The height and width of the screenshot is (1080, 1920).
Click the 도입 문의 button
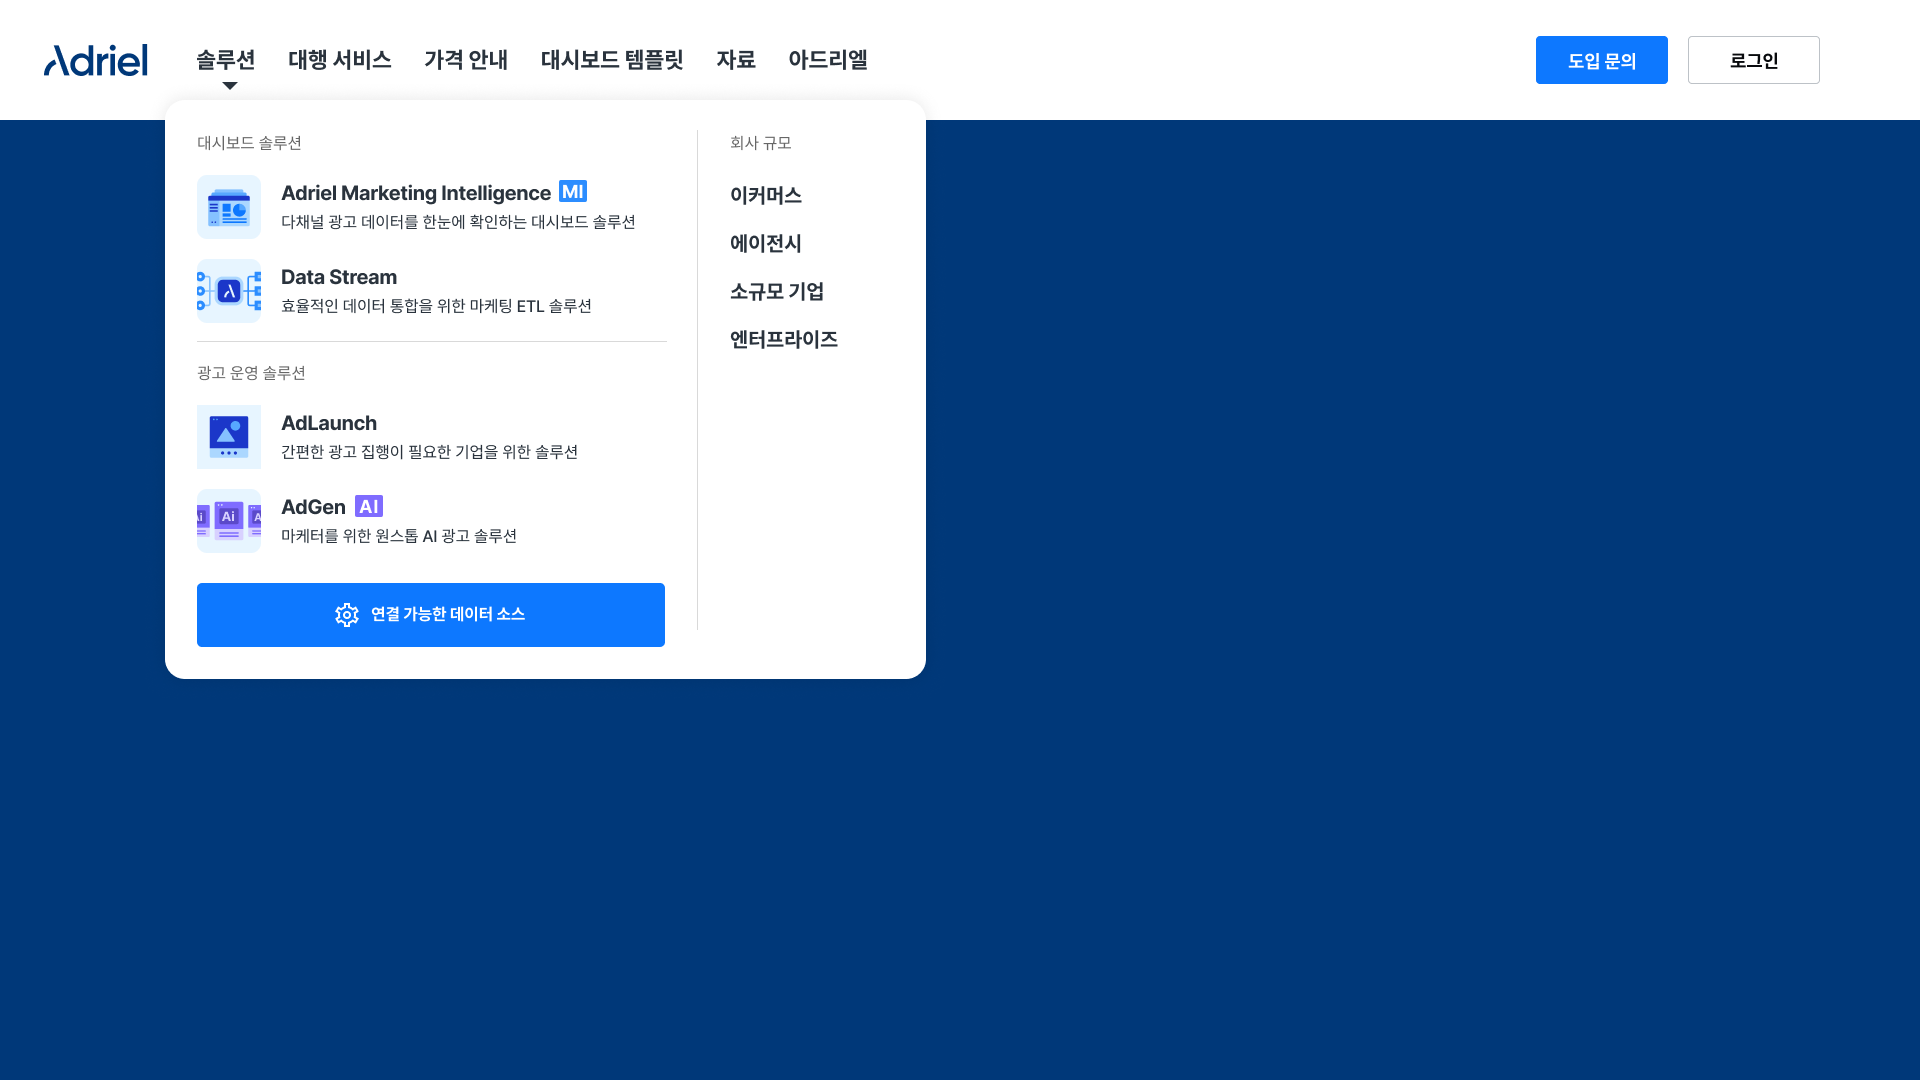click(x=1602, y=60)
